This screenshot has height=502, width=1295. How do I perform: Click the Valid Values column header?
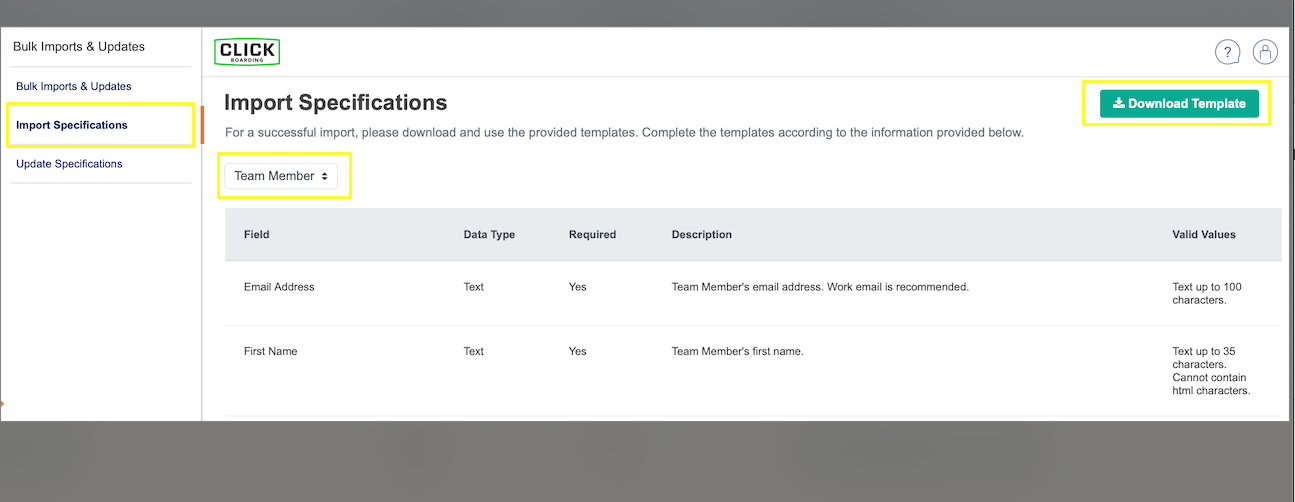click(x=1203, y=235)
